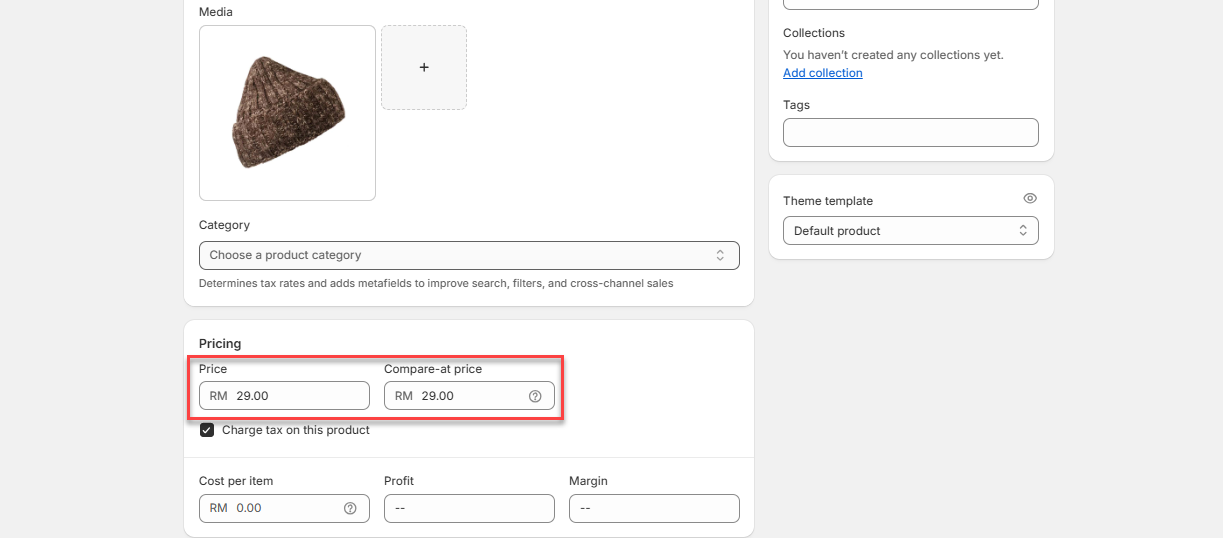1223x538 pixels.
Task: Click the Cost per item field
Action: point(285,508)
